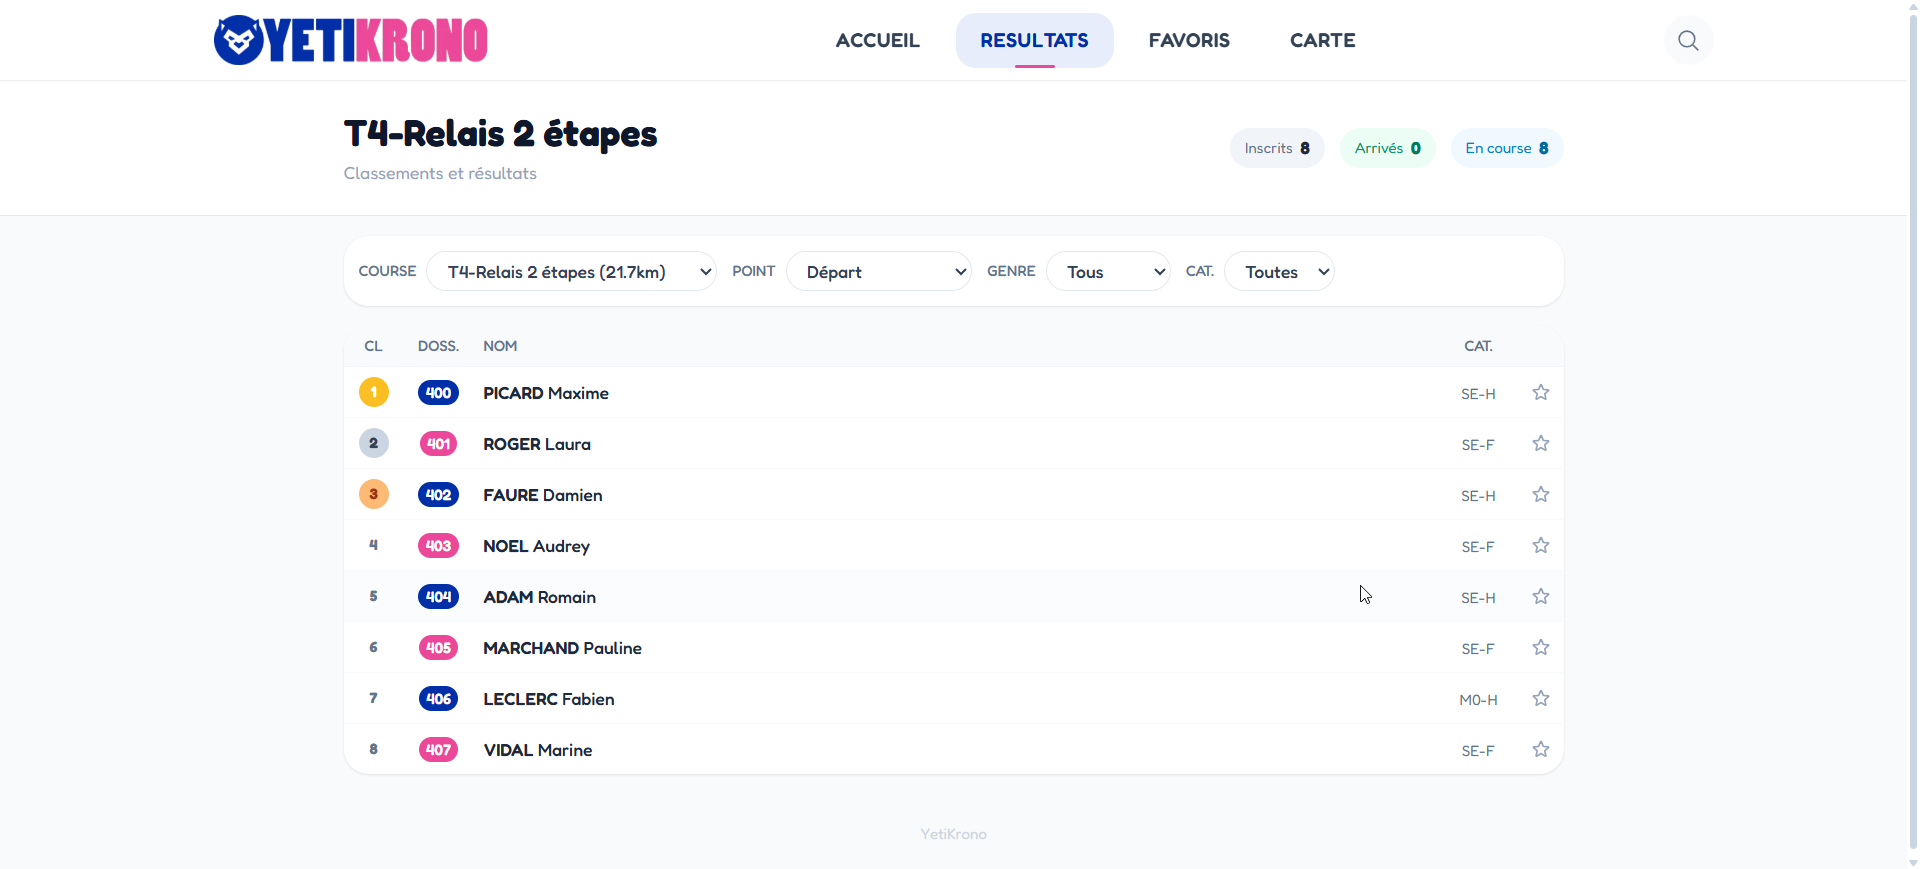The width and height of the screenshot is (1920, 869).
Task: Go to the ACCUEIL menu
Action: point(877,41)
